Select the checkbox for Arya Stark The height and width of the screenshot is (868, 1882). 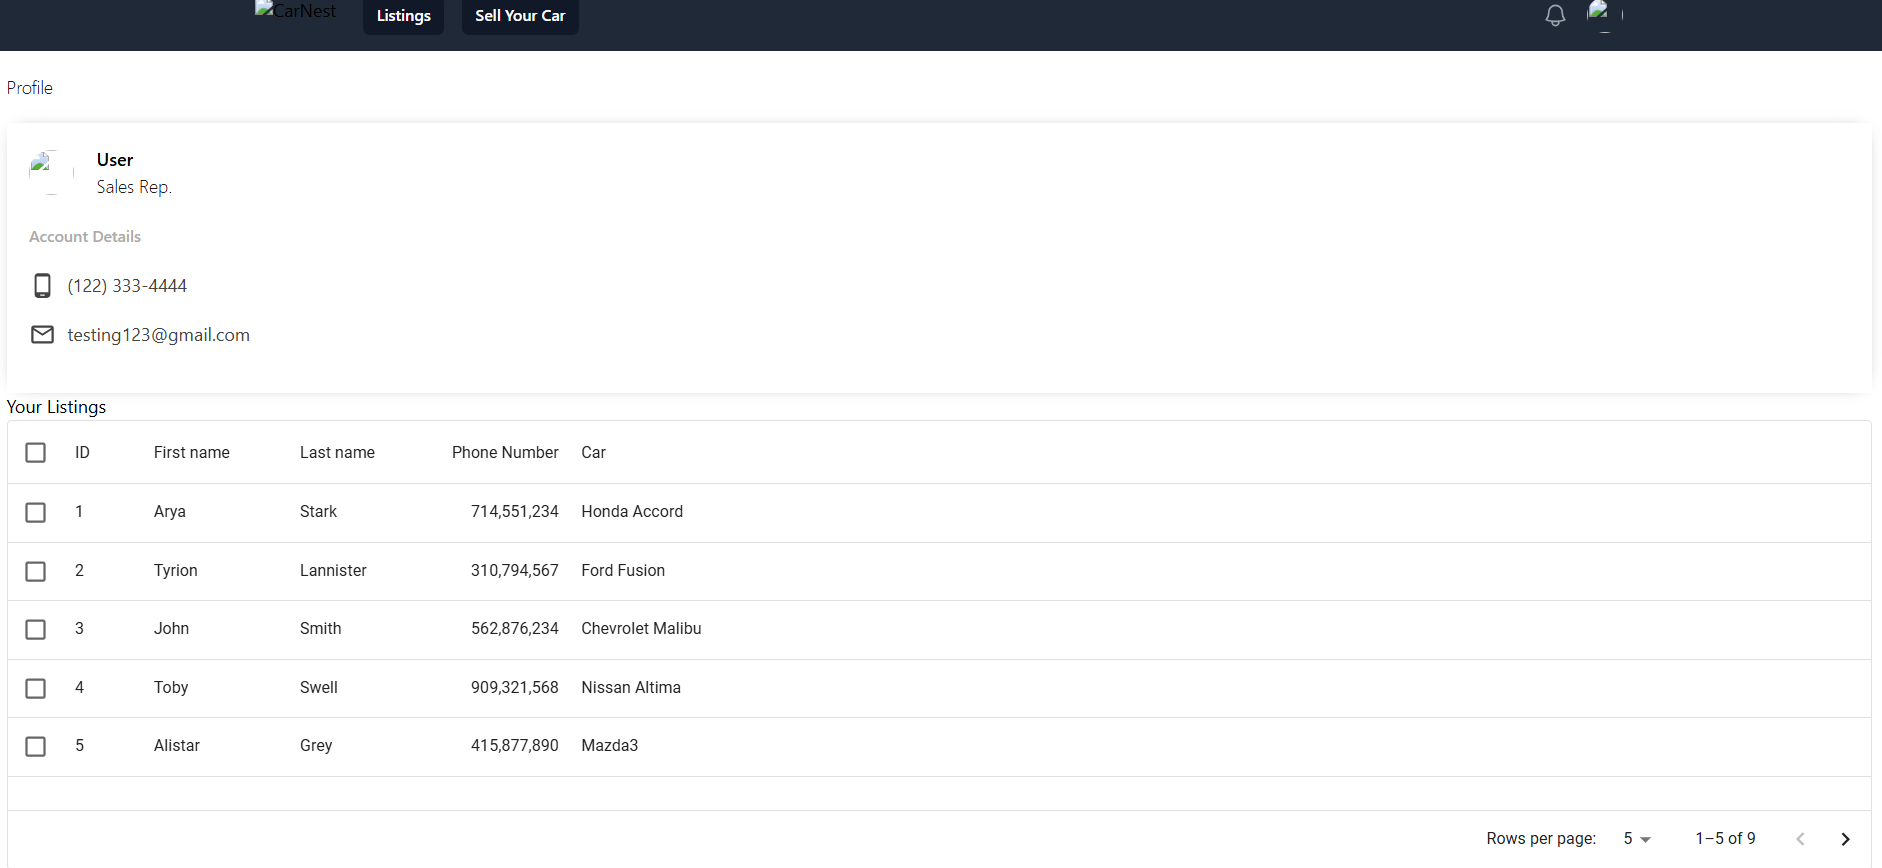pos(36,512)
